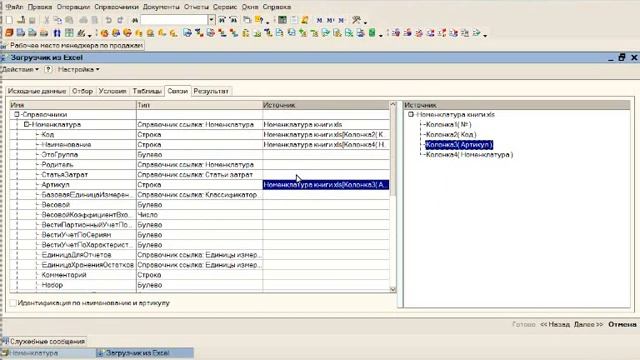Click the Open file toolbar icon
The image size is (640, 360).
pos(21,20)
